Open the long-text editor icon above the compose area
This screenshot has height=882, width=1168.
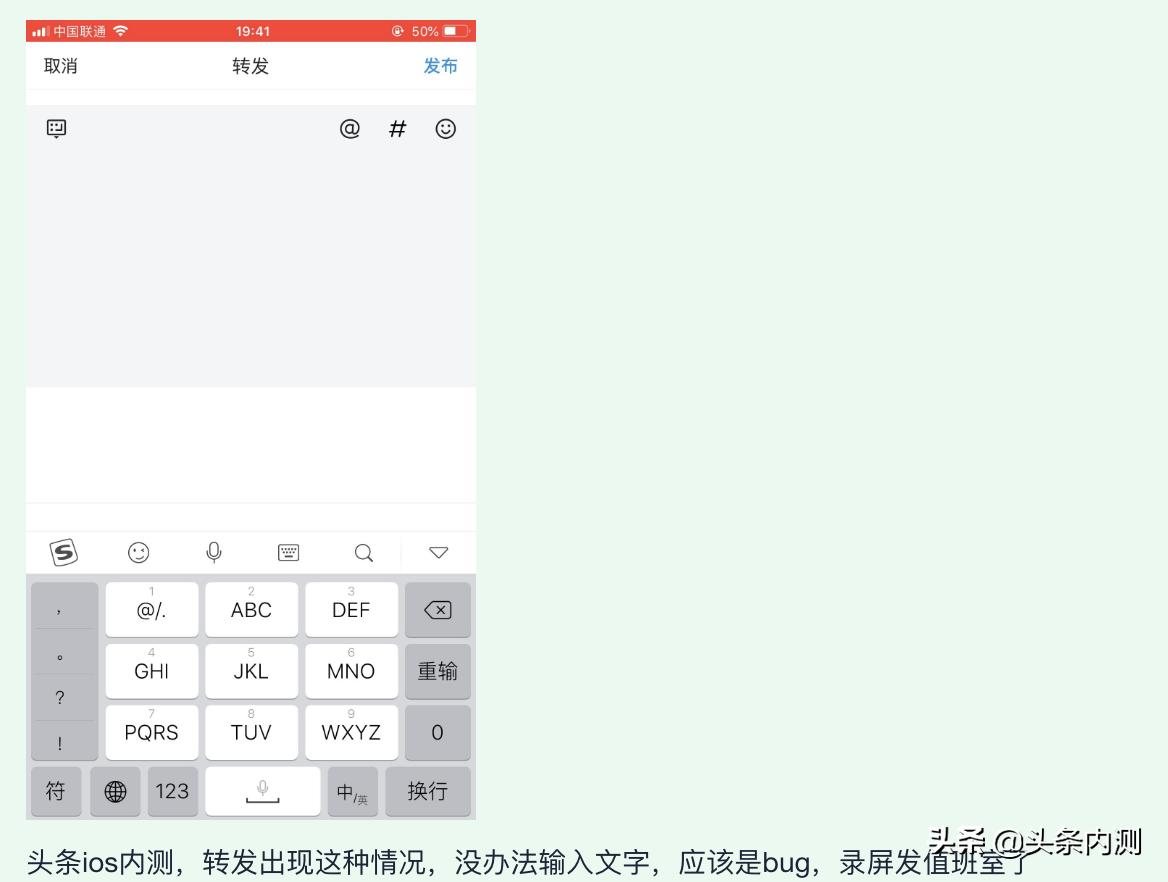coord(57,128)
